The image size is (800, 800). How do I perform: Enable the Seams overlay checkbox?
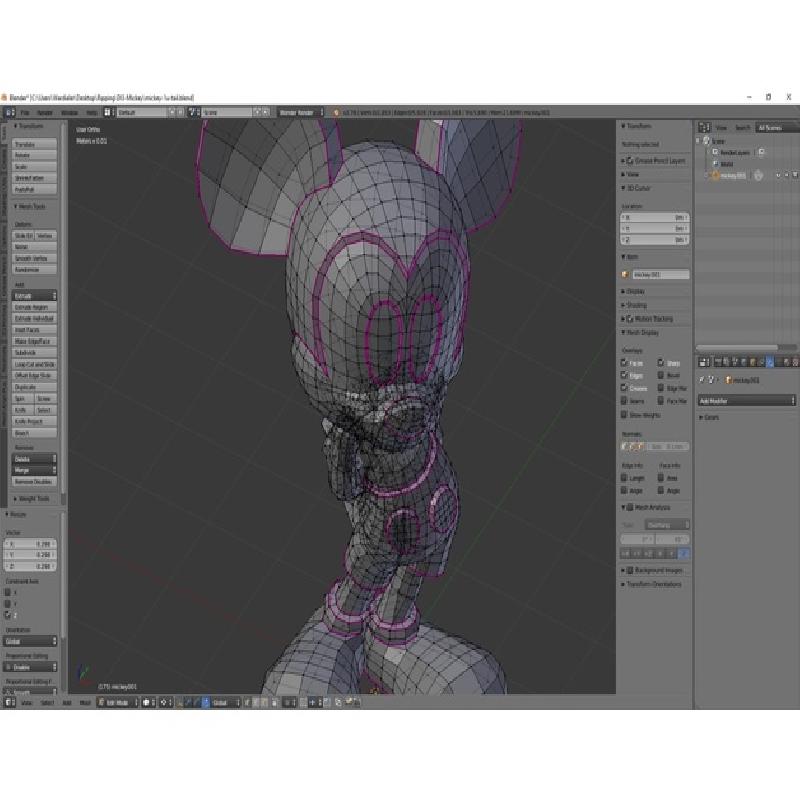pyautogui.click(x=626, y=401)
